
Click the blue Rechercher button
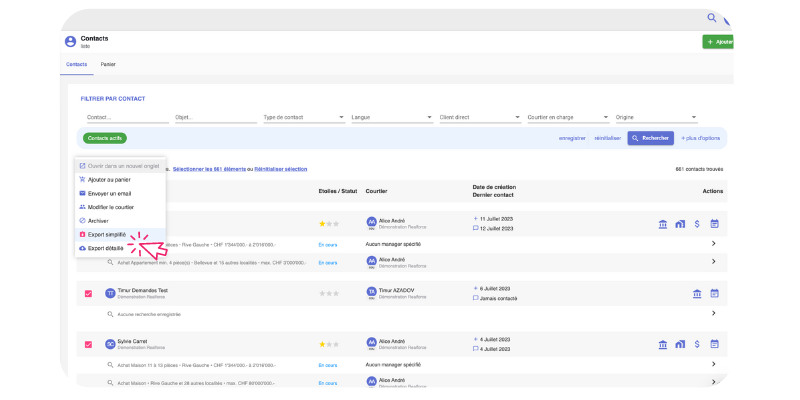(650, 138)
